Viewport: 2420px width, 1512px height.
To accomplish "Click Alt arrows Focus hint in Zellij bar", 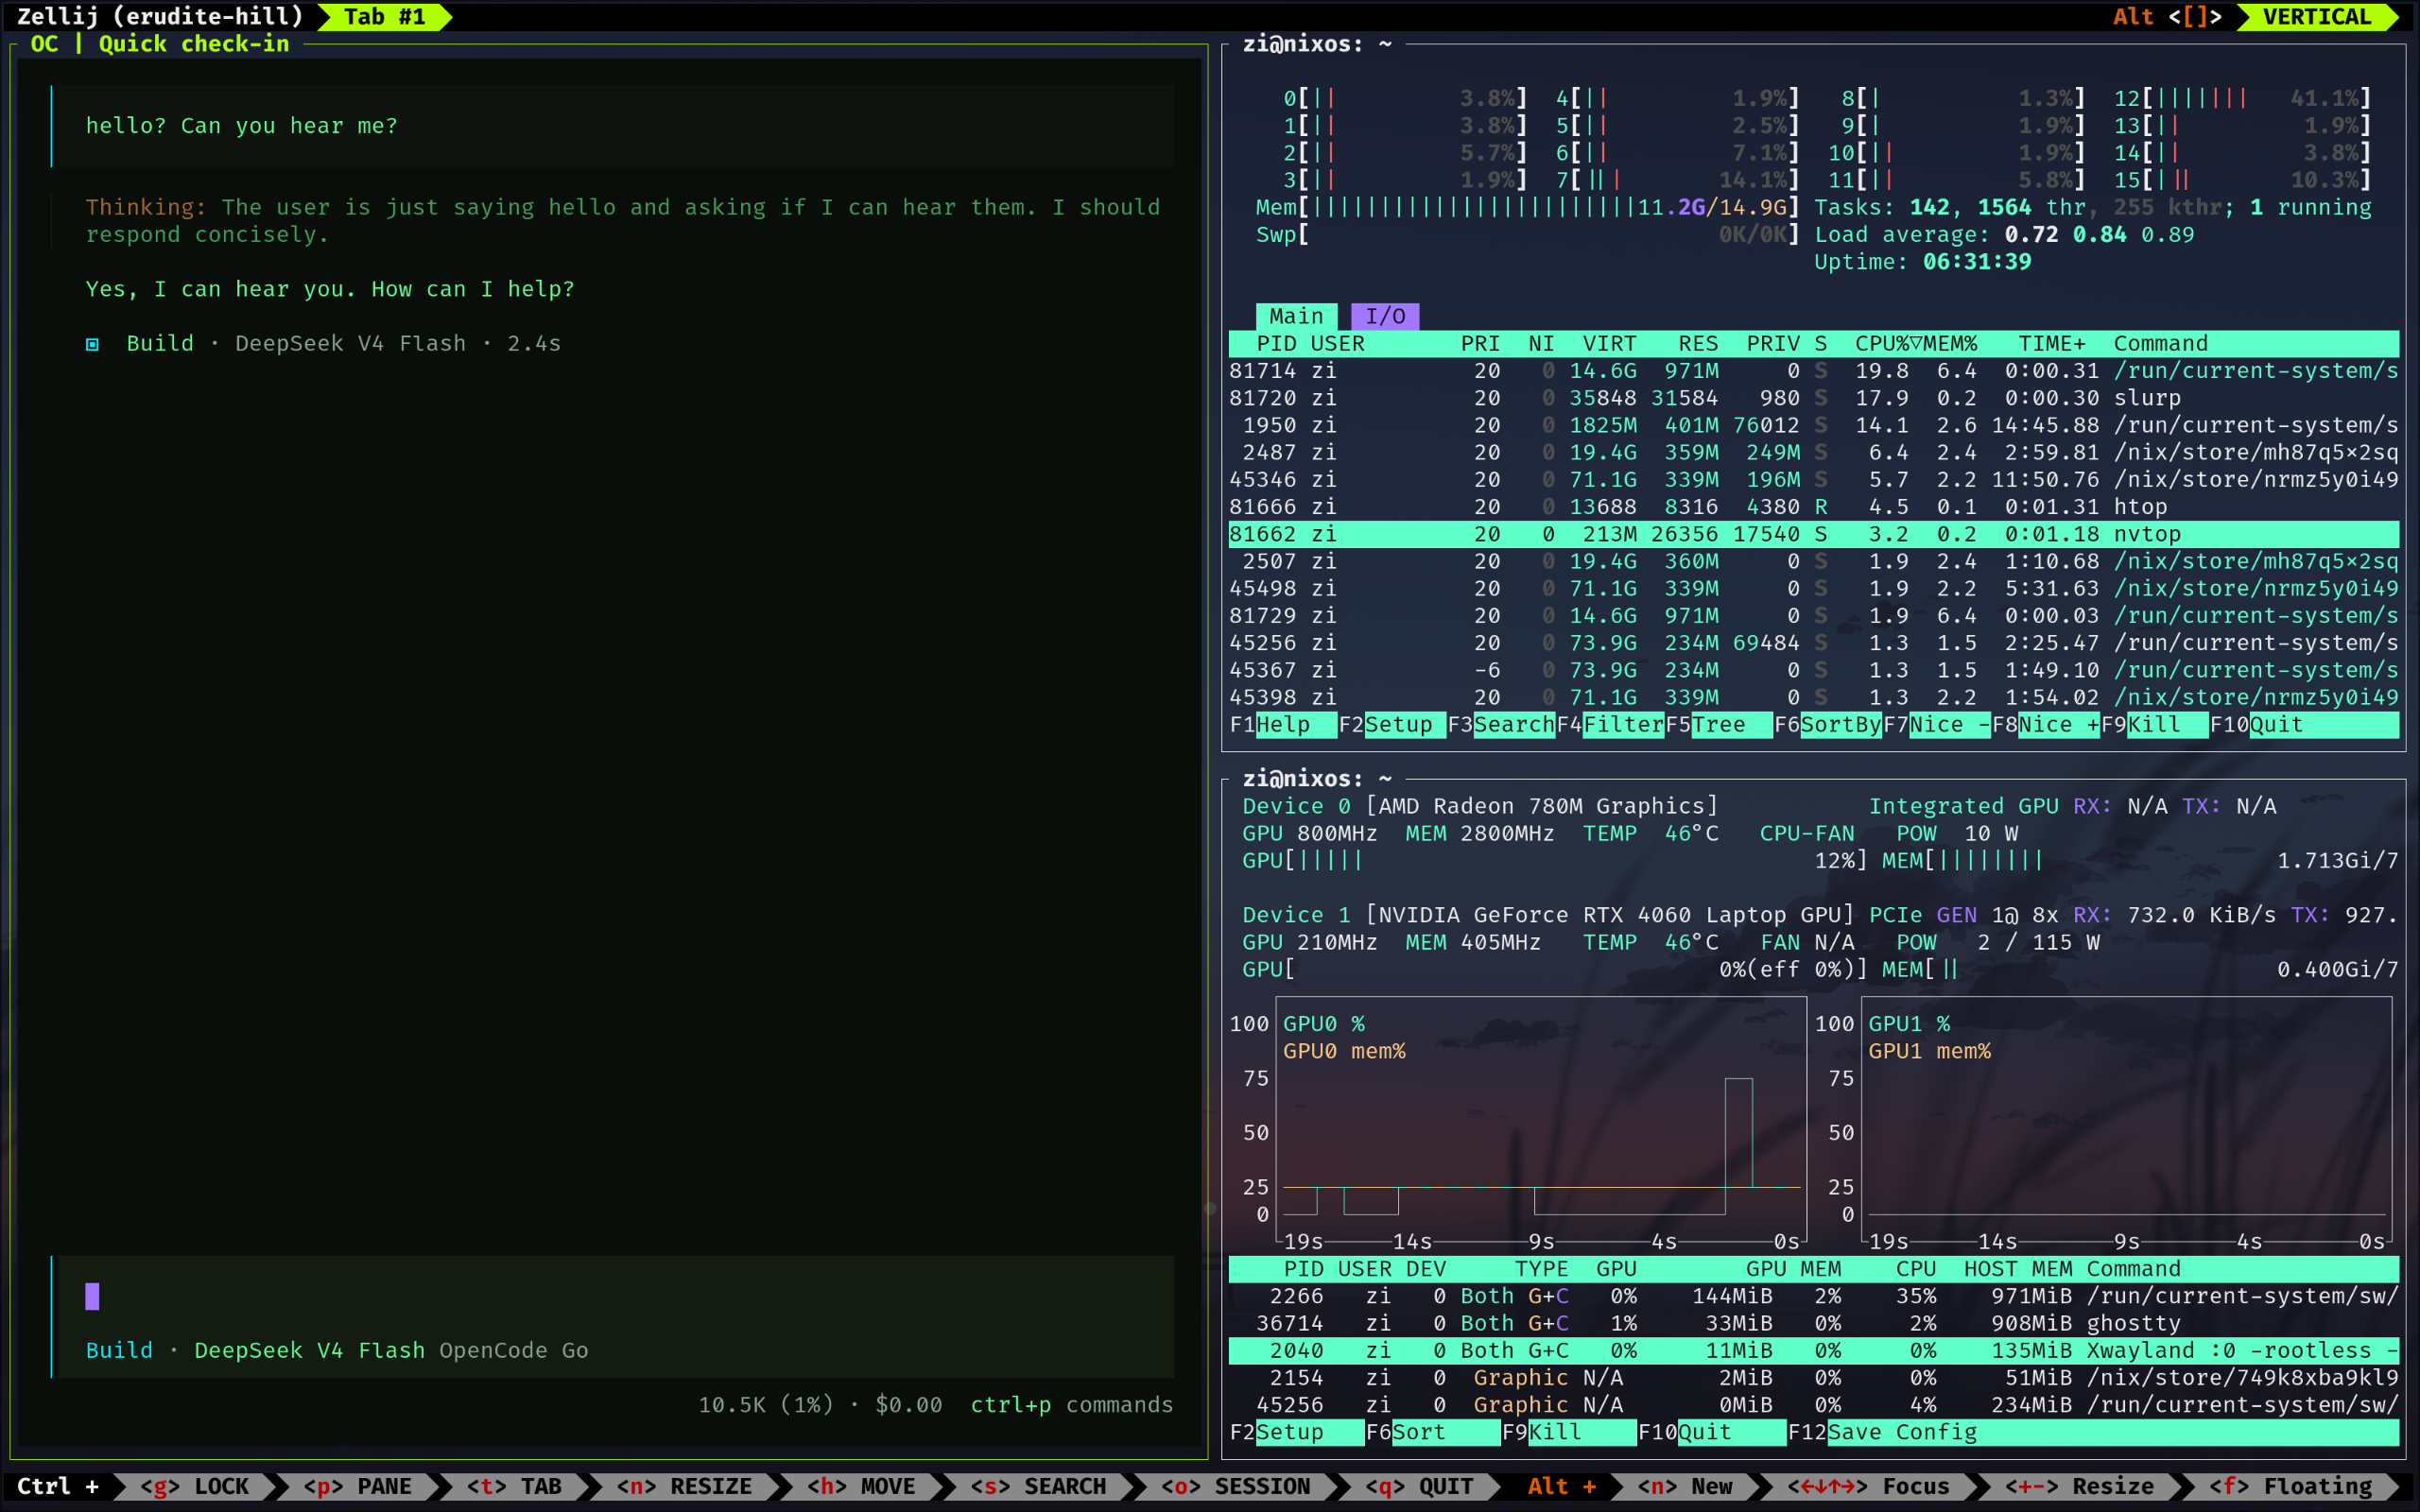I will click(x=1868, y=1487).
